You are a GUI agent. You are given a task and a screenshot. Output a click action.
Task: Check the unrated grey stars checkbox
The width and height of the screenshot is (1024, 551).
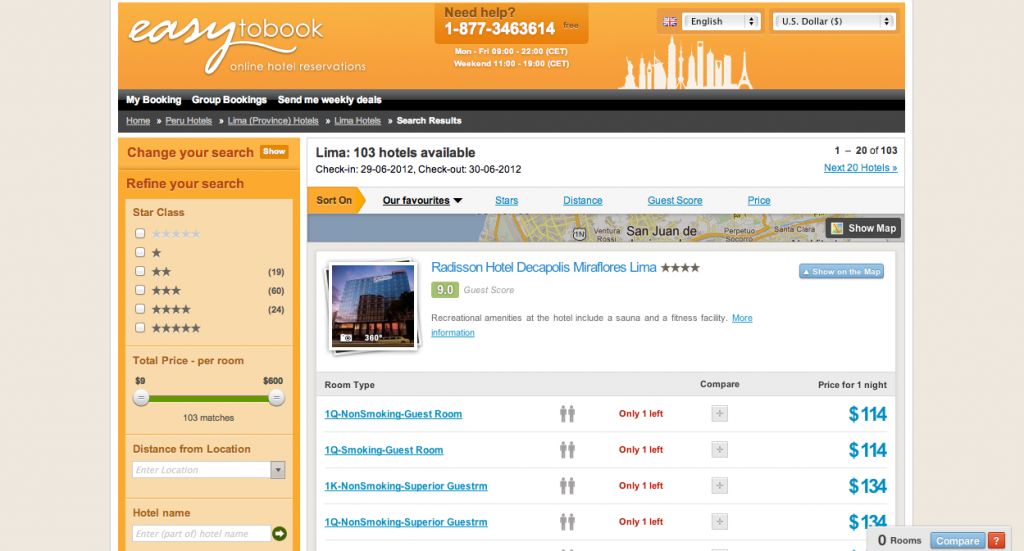coord(140,233)
